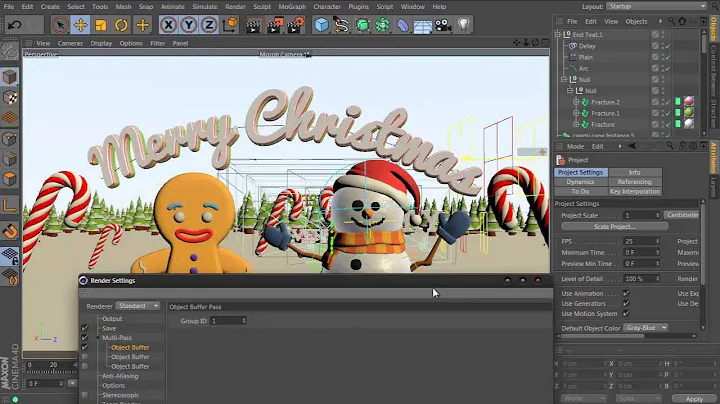Toggle the Z axis lock
720x404 pixels.
pyautogui.click(x=209, y=25)
